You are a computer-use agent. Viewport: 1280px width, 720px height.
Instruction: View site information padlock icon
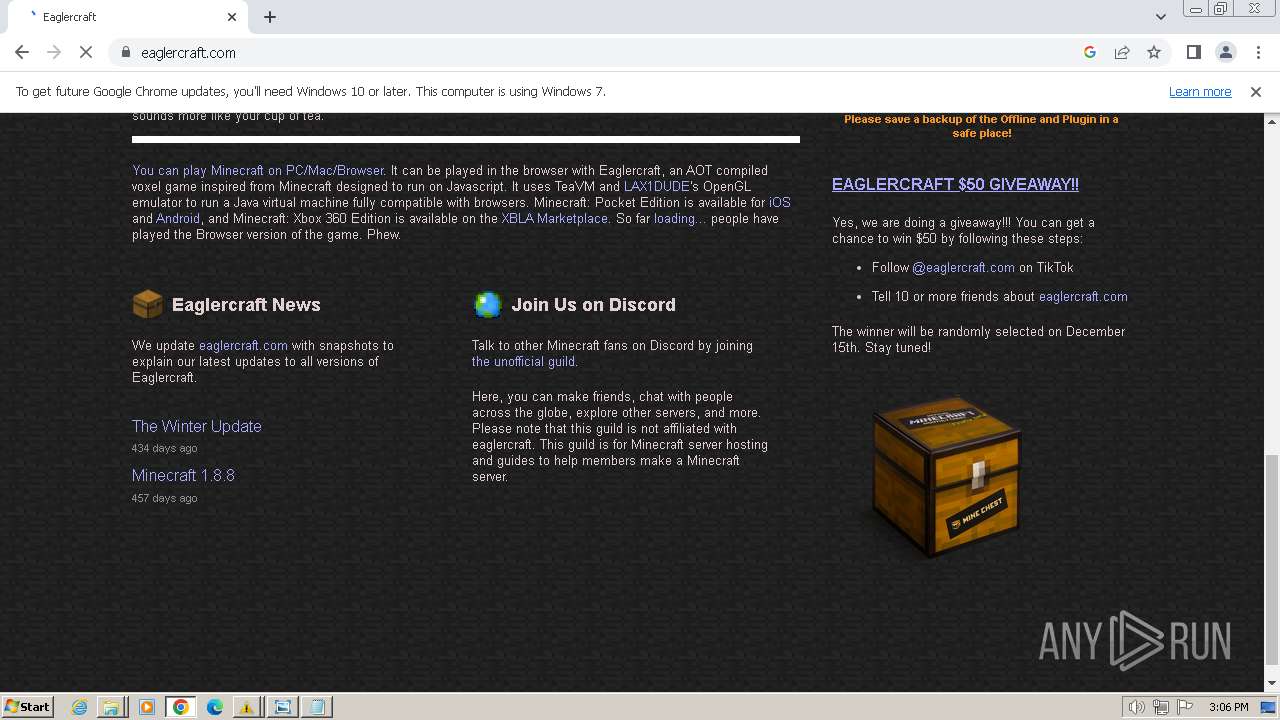coord(126,52)
